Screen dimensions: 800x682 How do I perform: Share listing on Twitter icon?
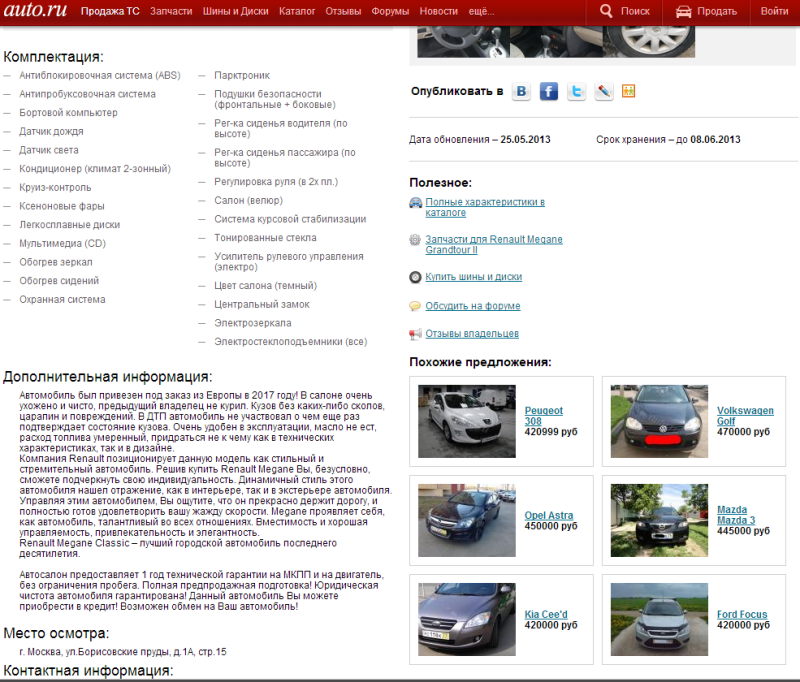(x=576, y=91)
